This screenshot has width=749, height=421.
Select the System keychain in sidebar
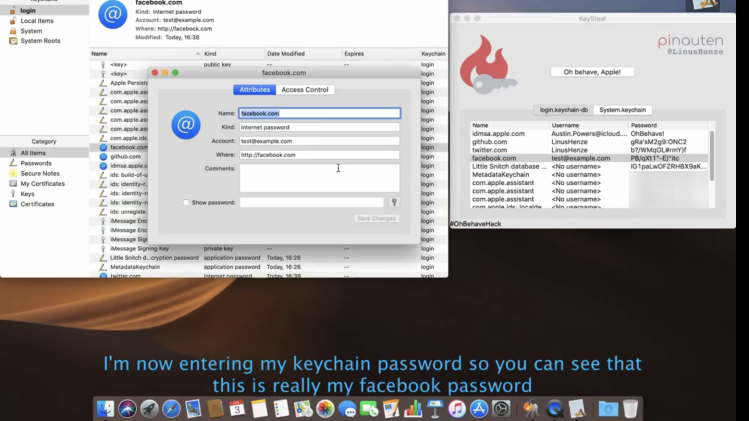click(31, 31)
